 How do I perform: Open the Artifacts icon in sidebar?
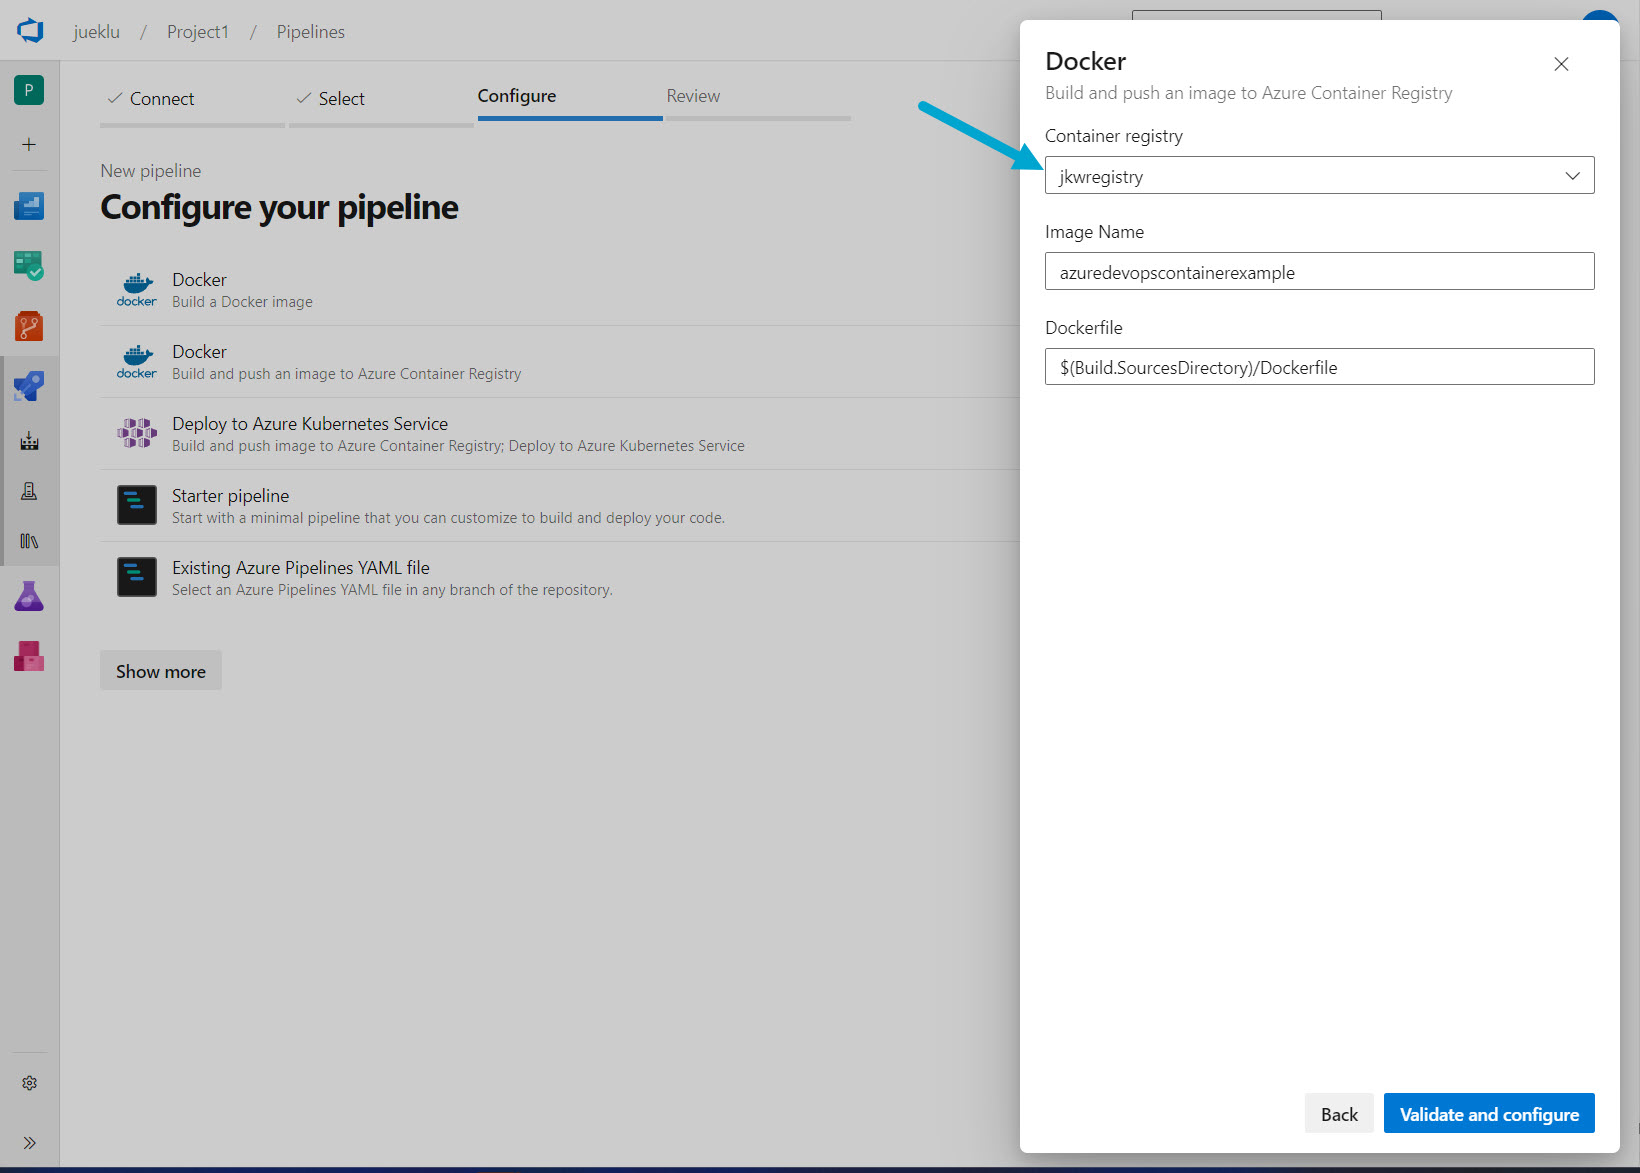(29, 656)
